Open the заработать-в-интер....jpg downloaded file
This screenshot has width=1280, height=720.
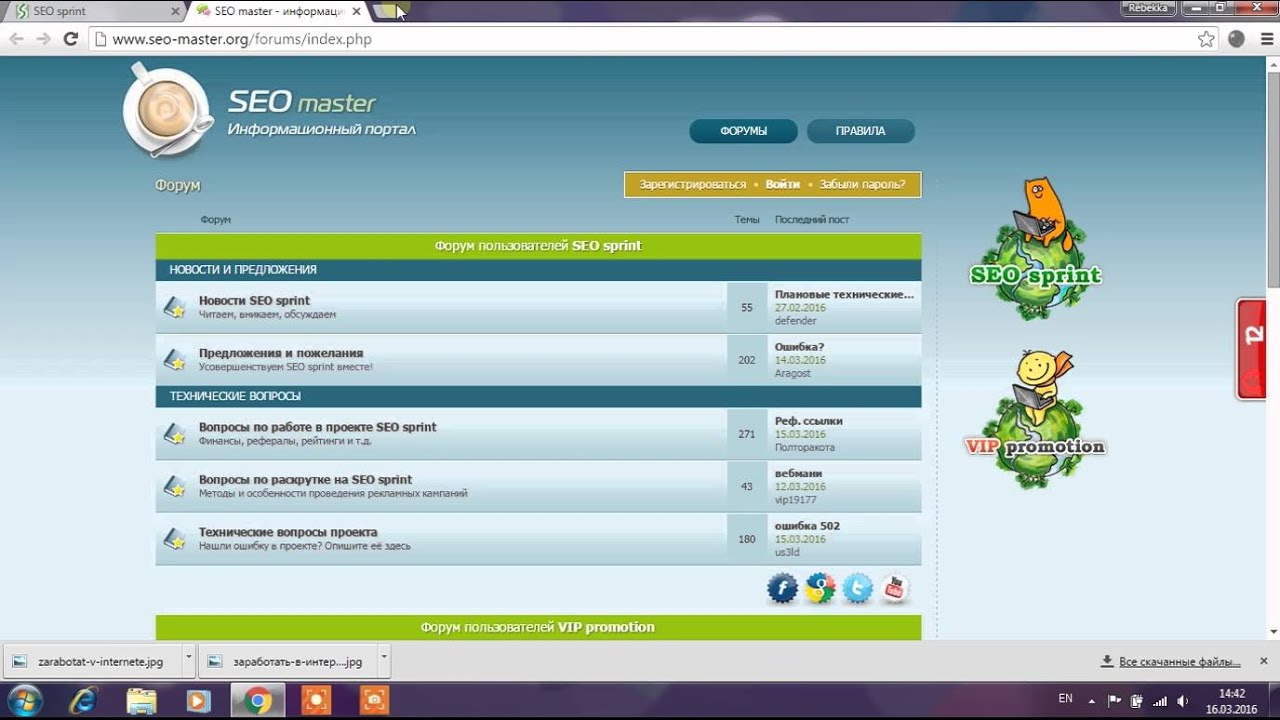[x=289, y=661]
